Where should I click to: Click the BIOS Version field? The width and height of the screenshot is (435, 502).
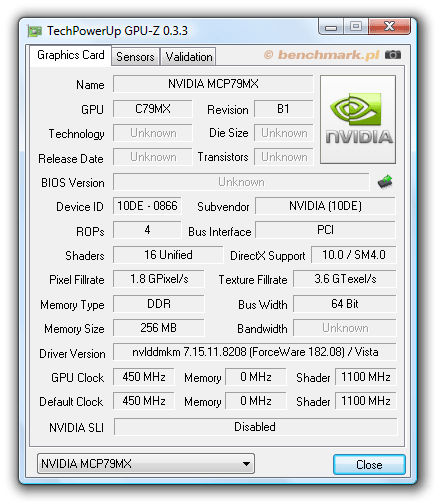click(241, 182)
